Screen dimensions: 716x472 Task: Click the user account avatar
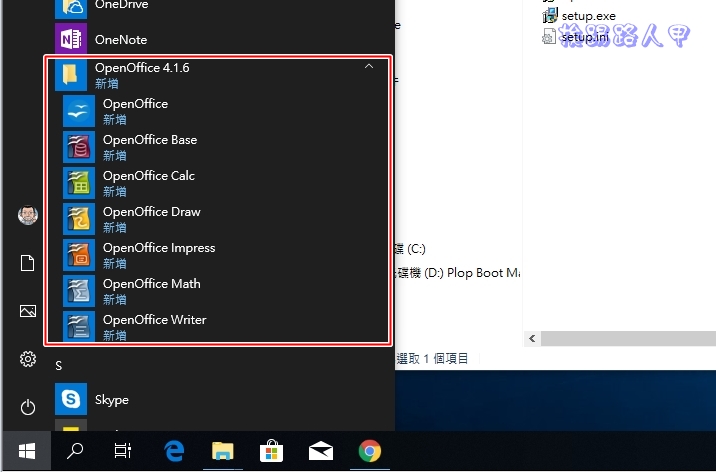pos(27,215)
